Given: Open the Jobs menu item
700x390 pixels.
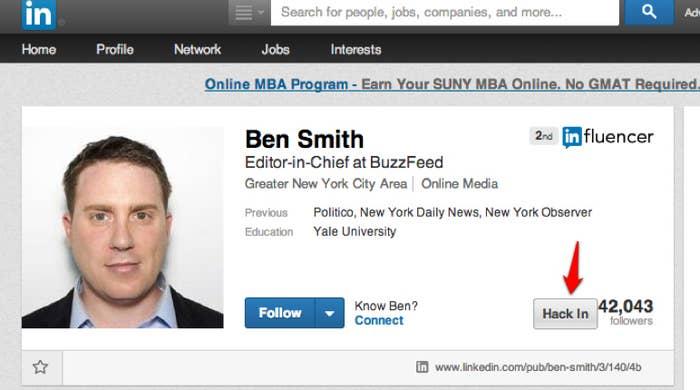Looking at the screenshot, I should [275, 49].
